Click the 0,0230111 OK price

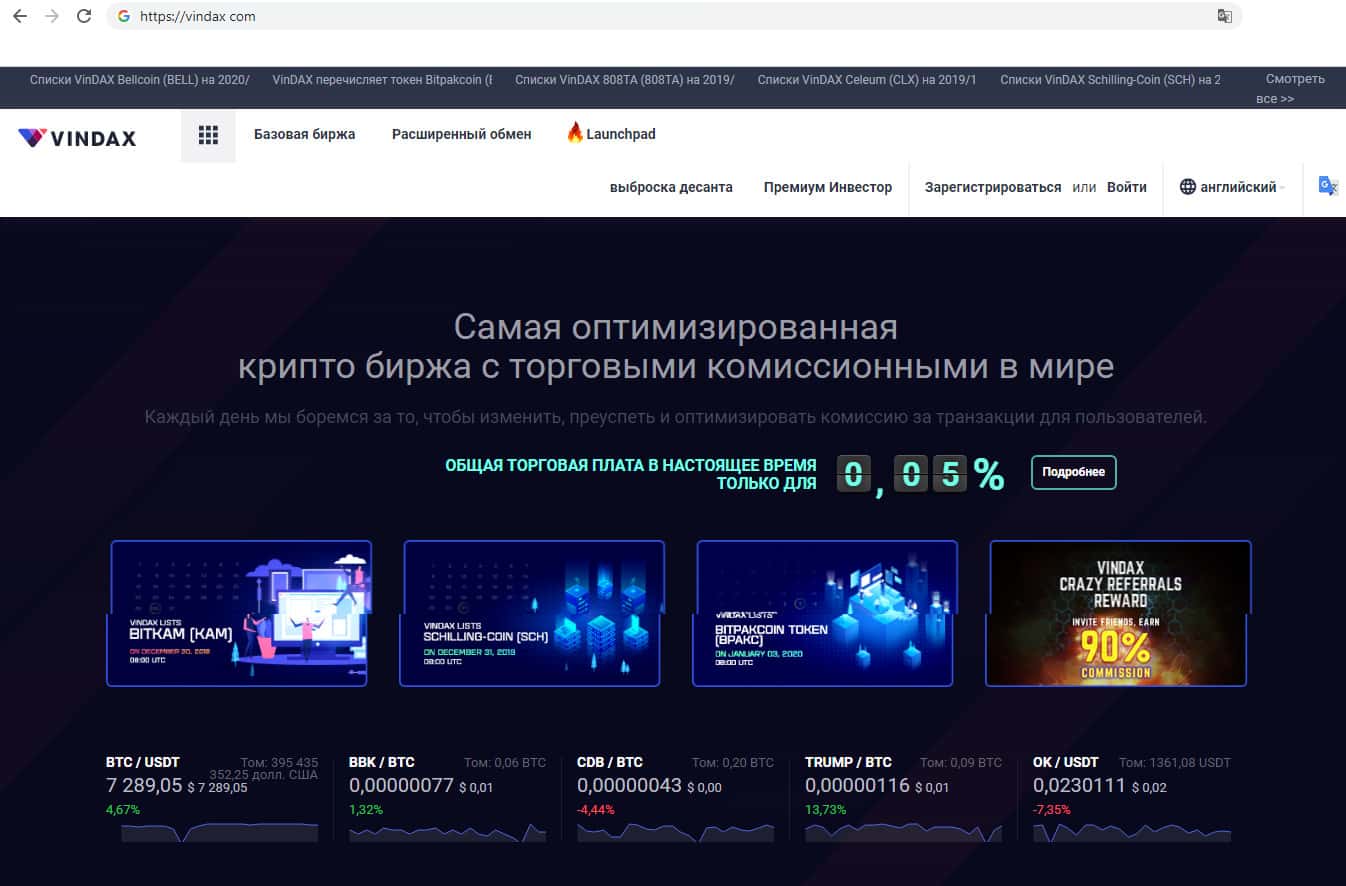point(1079,786)
